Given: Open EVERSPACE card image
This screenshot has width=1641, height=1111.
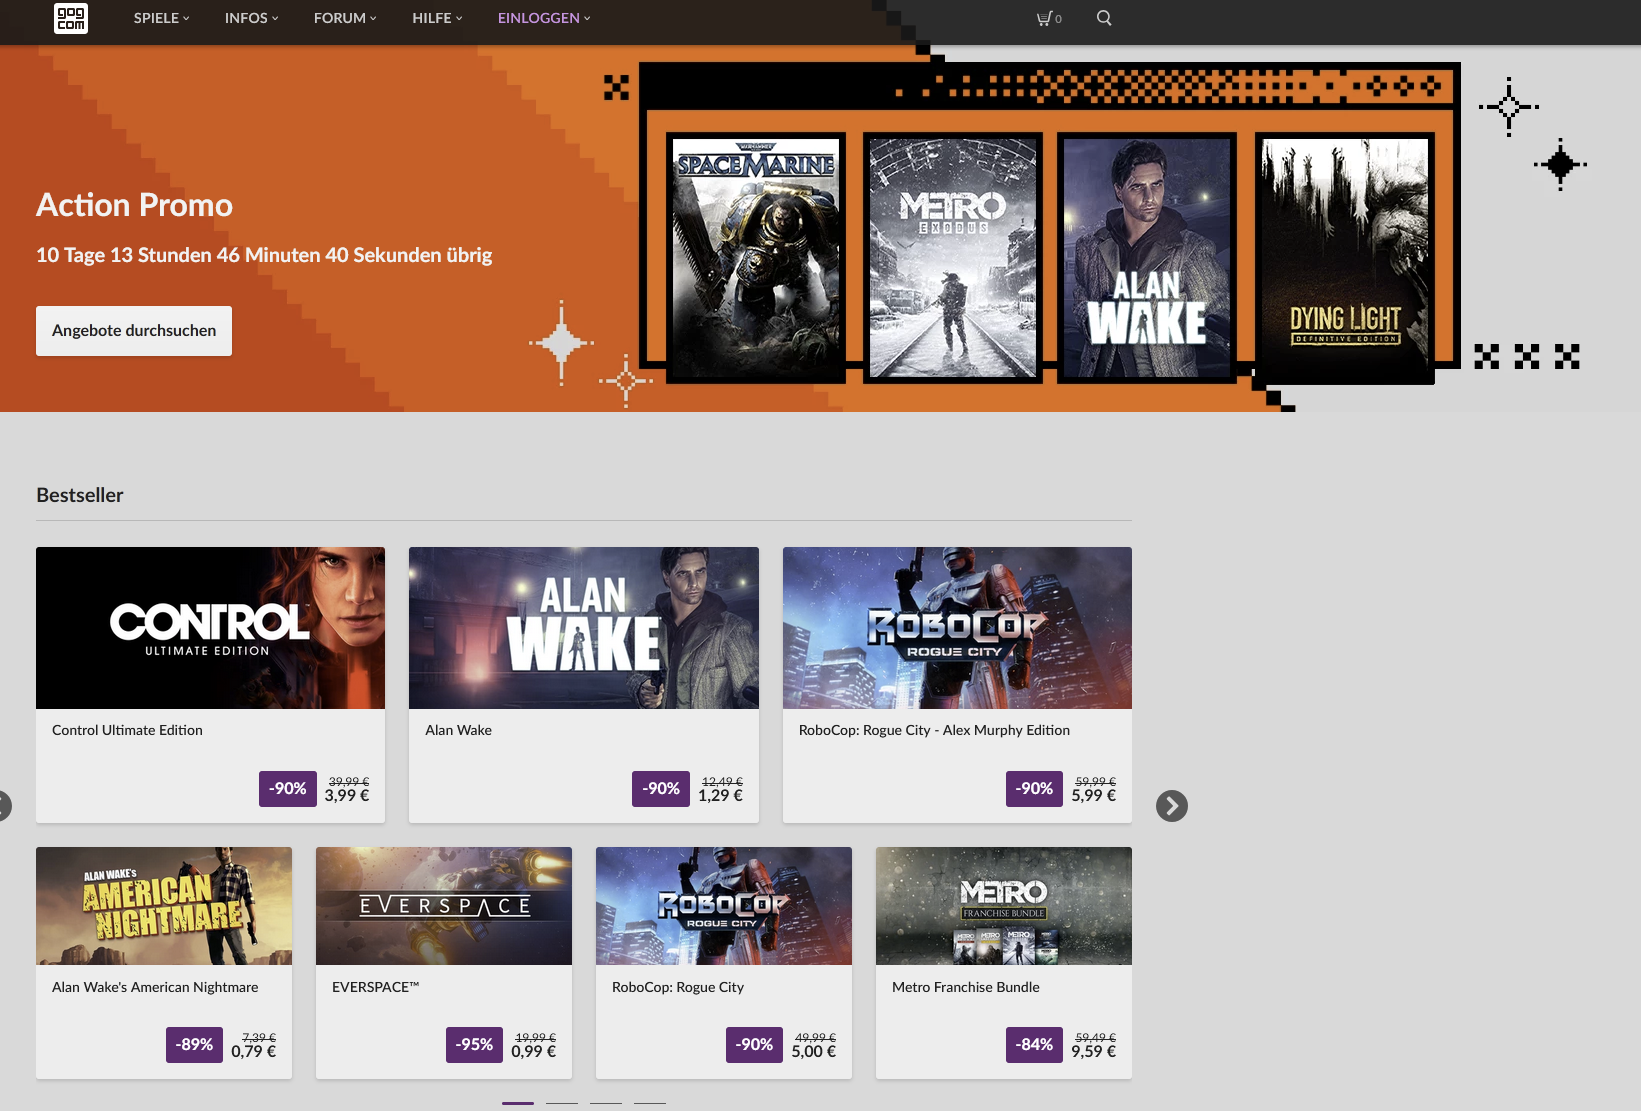Looking at the screenshot, I should [x=444, y=906].
